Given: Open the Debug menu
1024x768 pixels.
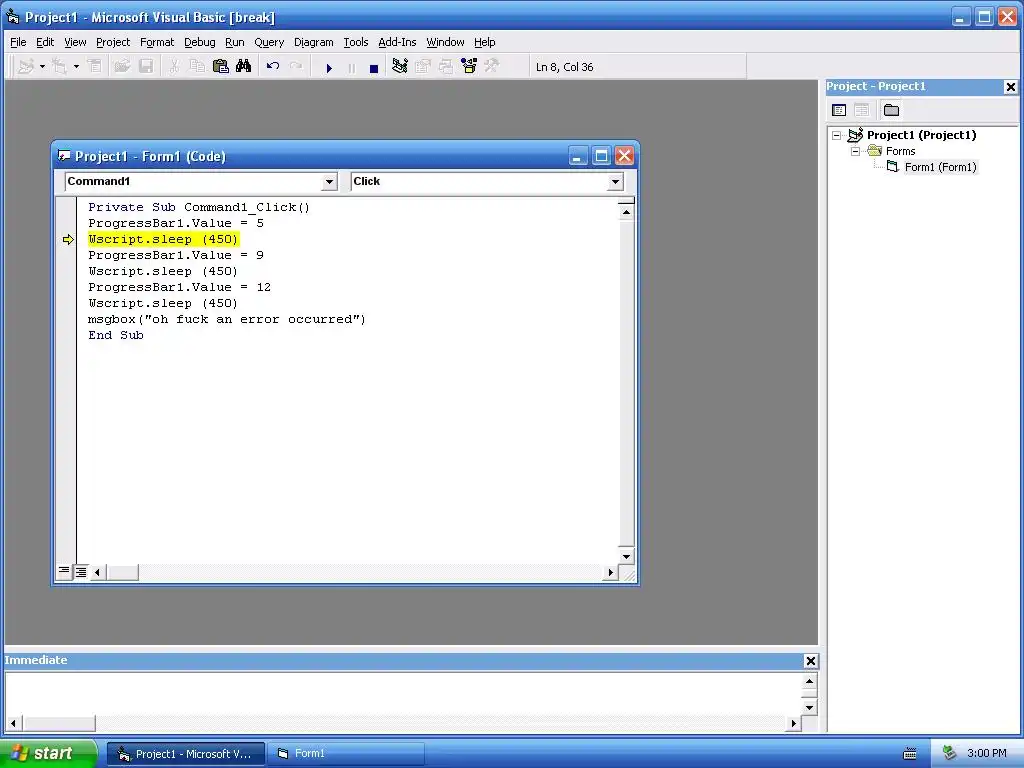Looking at the screenshot, I should tap(200, 42).
